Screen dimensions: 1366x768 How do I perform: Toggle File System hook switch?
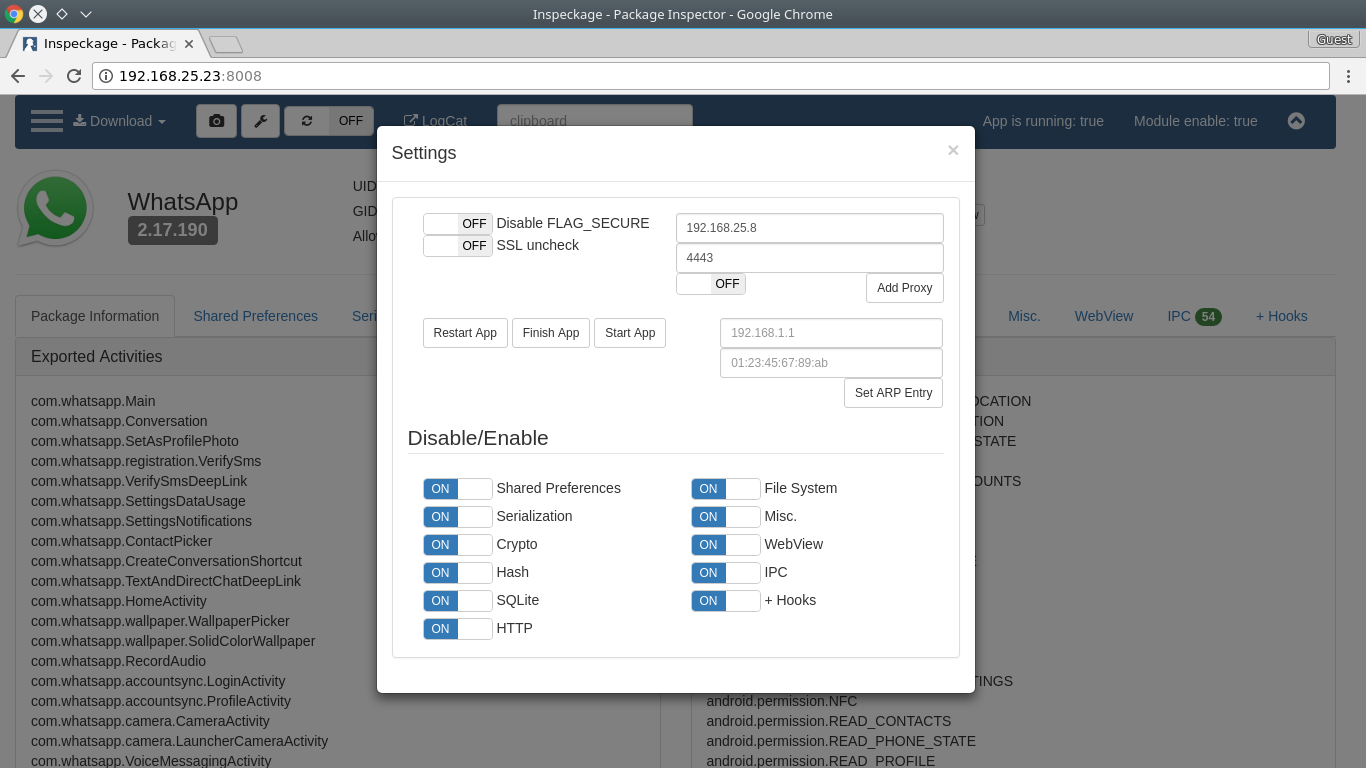point(726,489)
